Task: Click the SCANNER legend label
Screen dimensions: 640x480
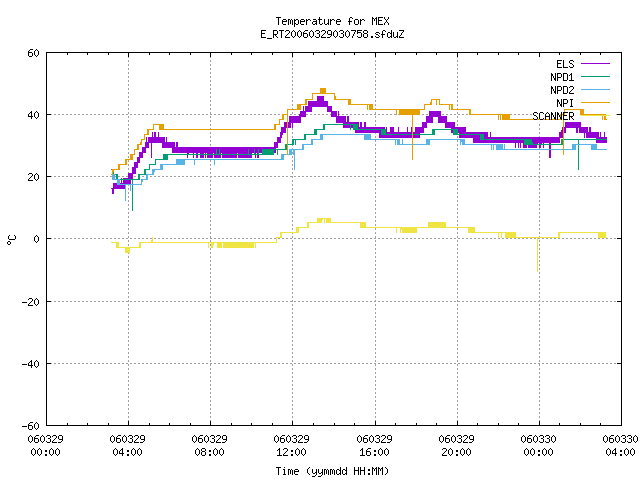Action: [553, 116]
